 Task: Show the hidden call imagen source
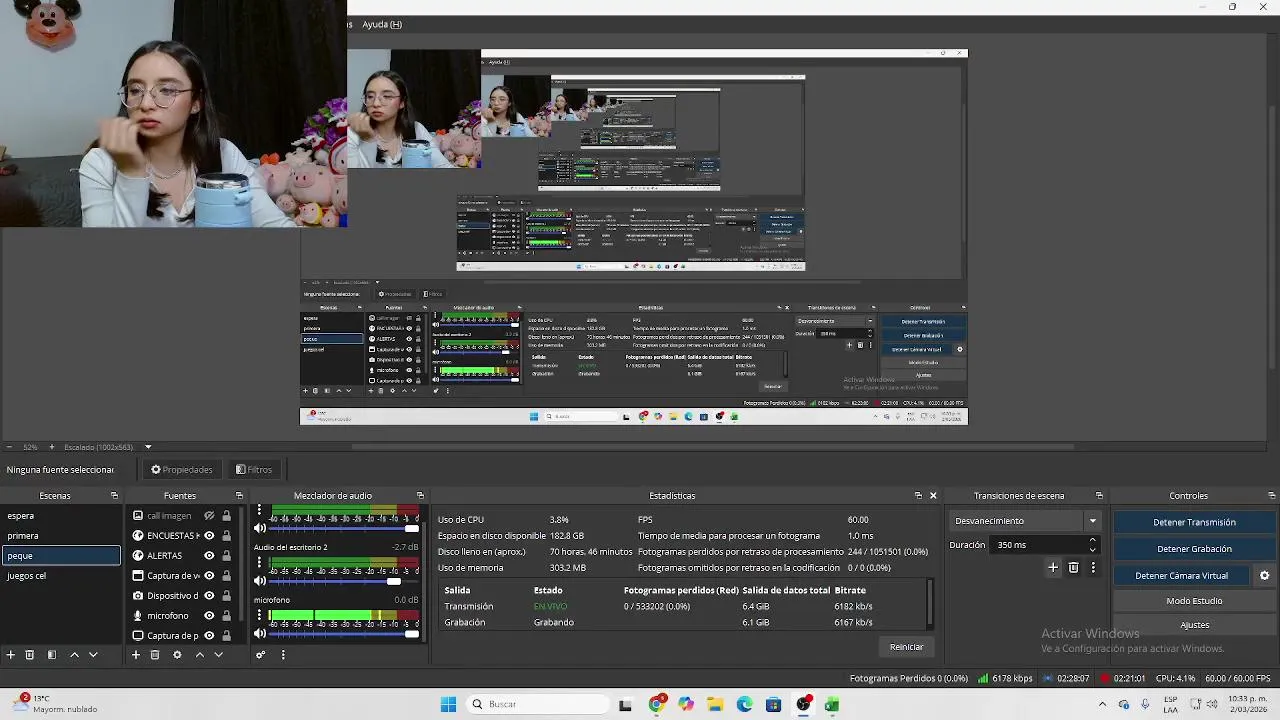(x=209, y=516)
